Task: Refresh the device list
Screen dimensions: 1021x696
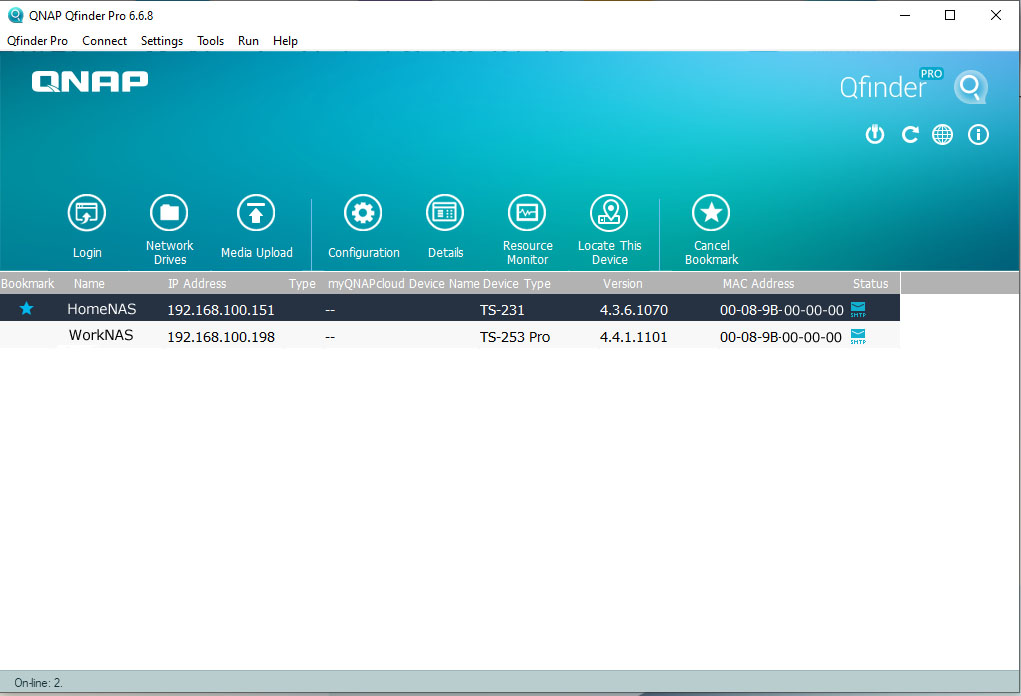Action: pyautogui.click(x=910, y=135)
